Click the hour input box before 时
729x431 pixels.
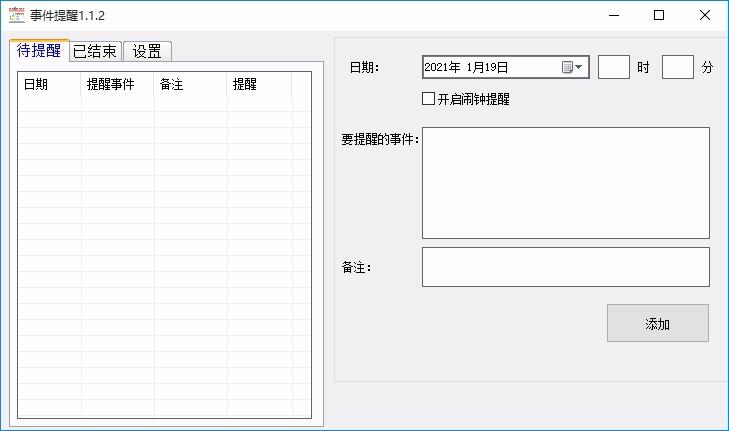click(x=614, y=67)
